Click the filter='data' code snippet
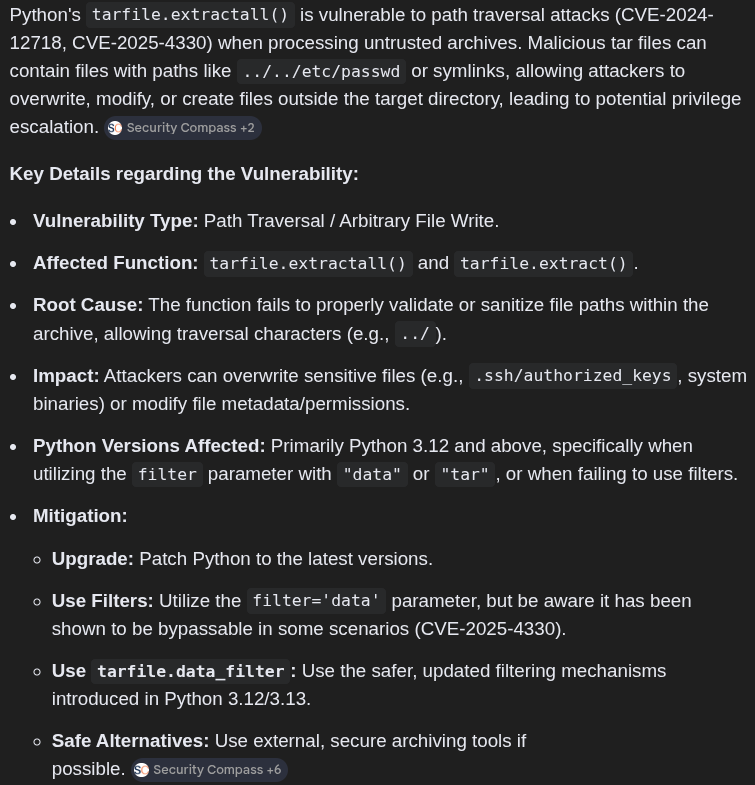Image resolution: width=755 pixels, height=785 pixels. [x=316, y=601]
